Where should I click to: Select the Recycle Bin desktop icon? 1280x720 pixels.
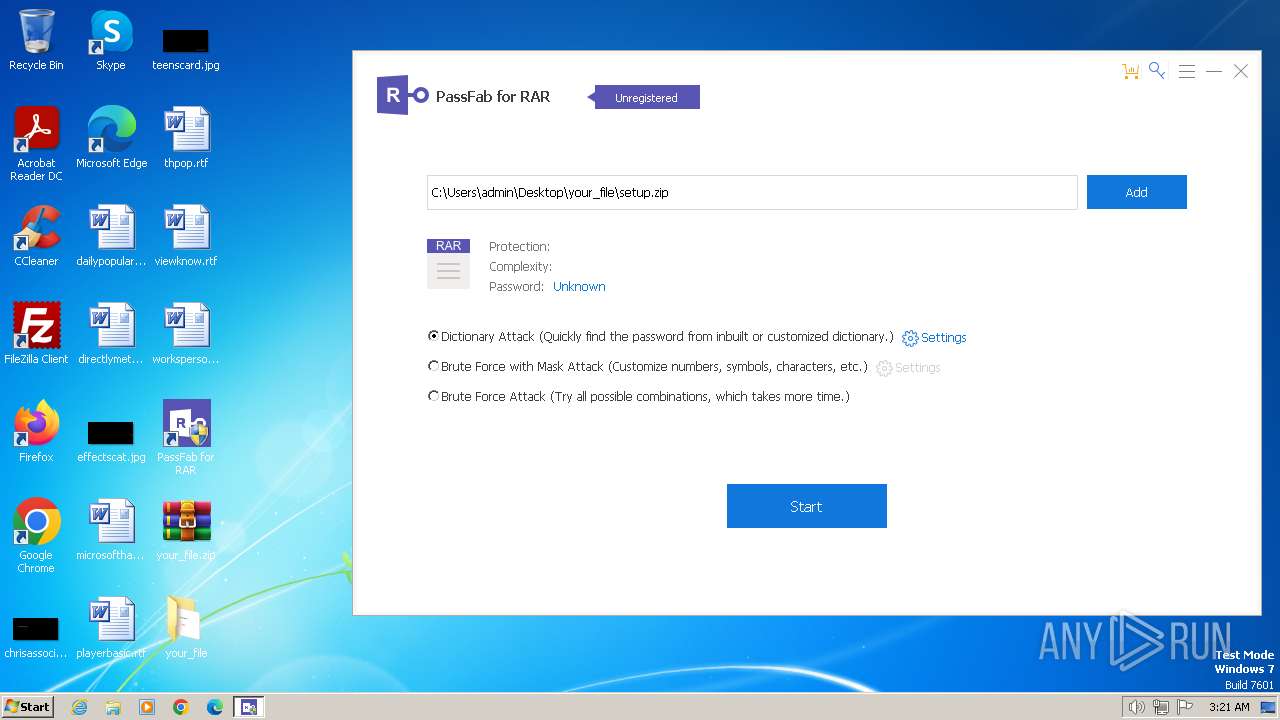click(x=36, y=41)
